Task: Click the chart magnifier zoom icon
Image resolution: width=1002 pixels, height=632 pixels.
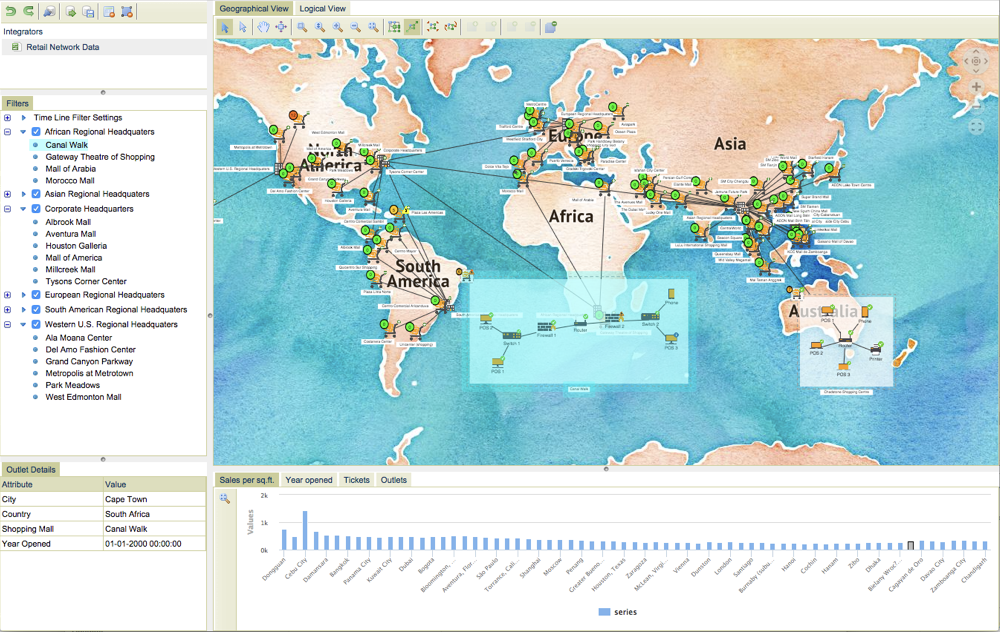Action: click(x=225, y=498)
